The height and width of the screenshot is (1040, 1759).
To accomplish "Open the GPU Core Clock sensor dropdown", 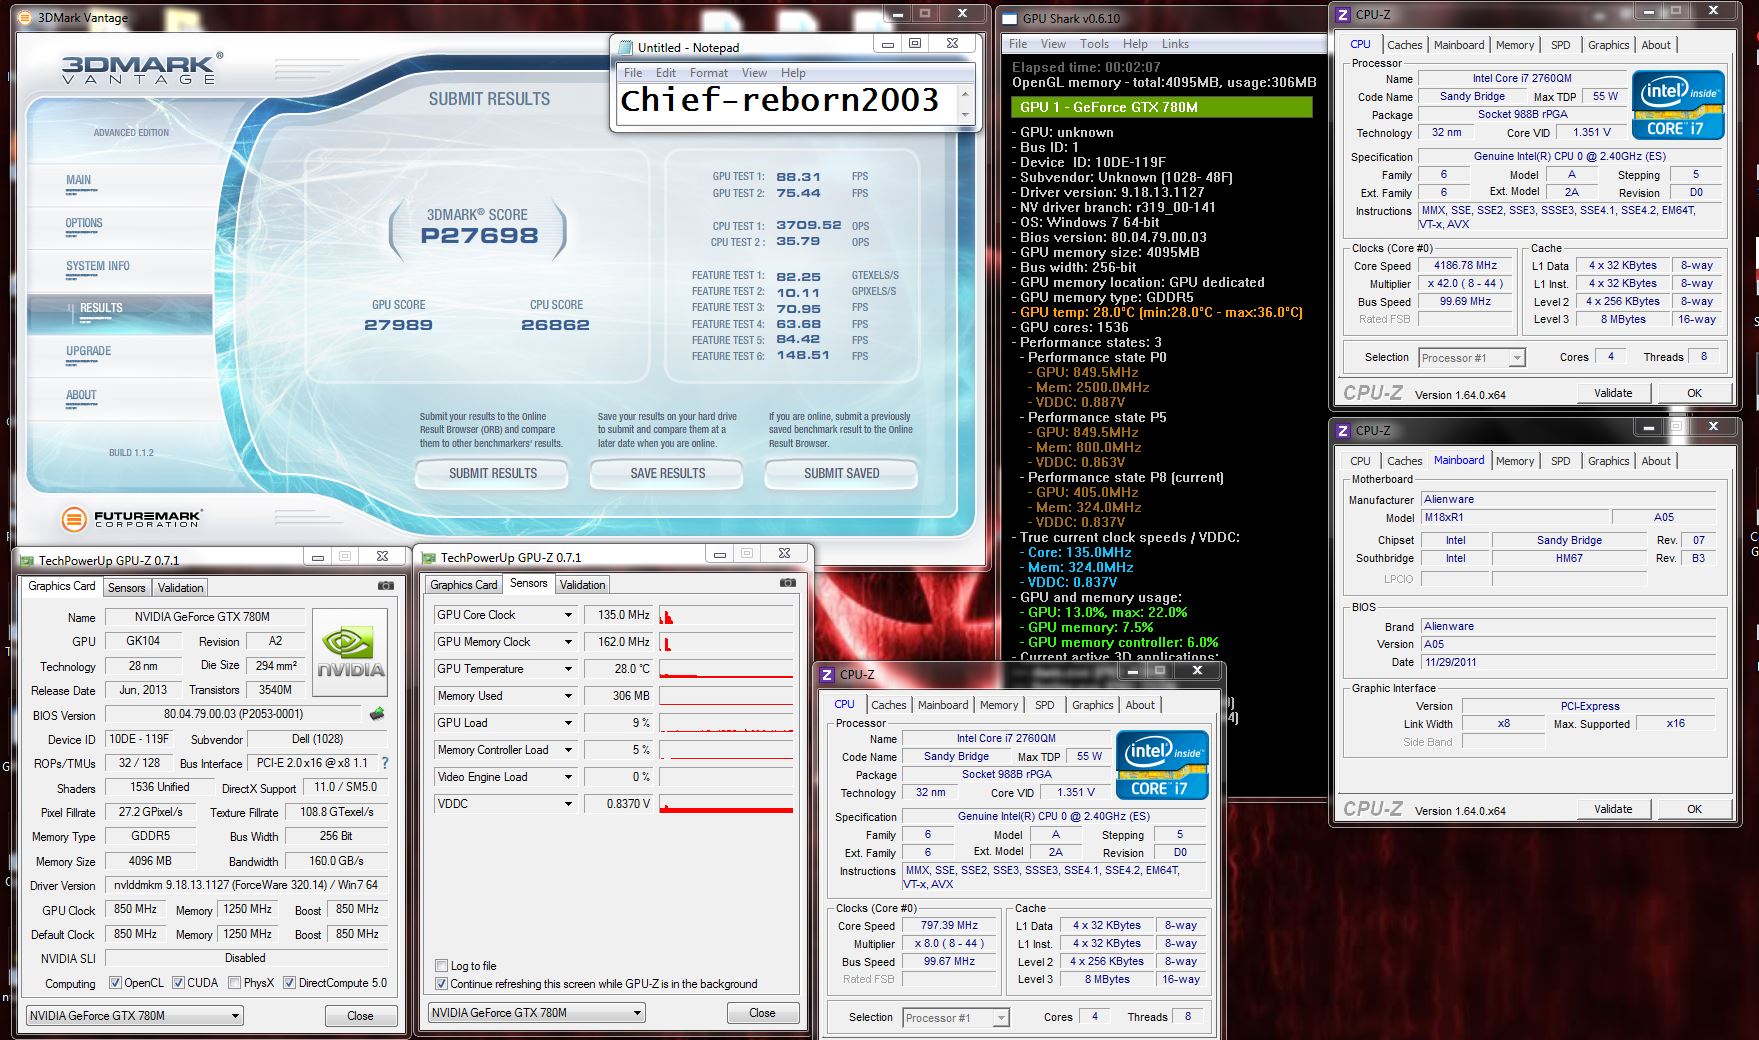I will (x=568, y=615).
